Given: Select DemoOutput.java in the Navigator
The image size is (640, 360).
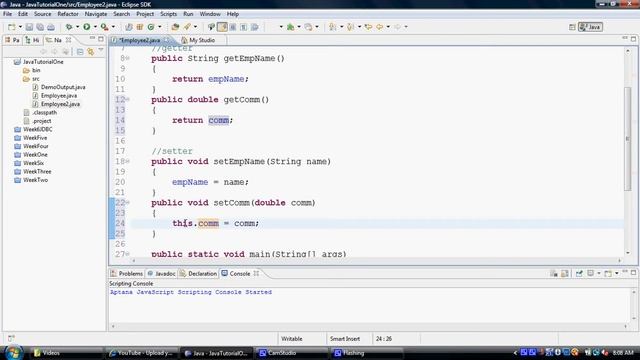Looking at the screenshot, I should click(x=63, y=87).
